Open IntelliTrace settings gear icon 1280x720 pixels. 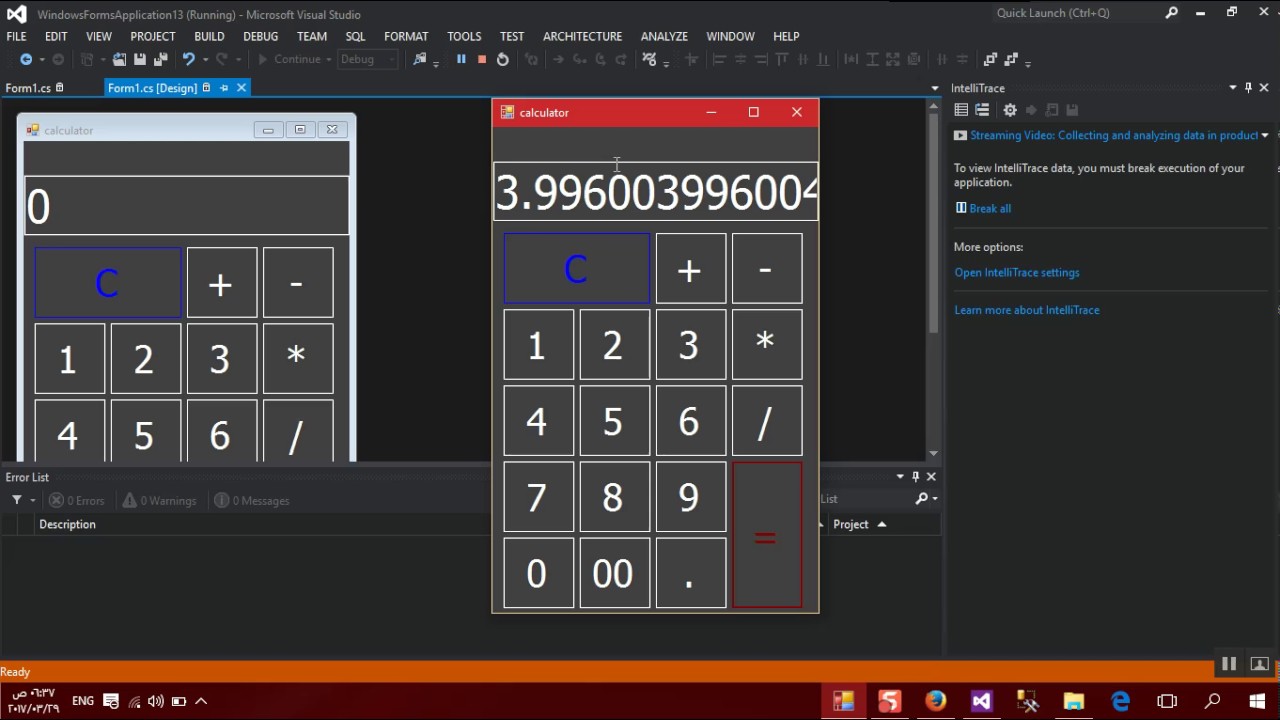[x=1010, y=110]
